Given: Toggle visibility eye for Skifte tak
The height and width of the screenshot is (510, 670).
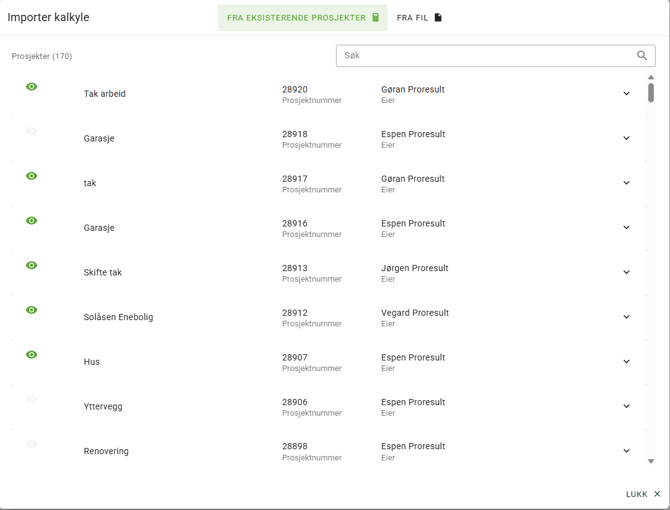Looking at the screenshot, I should point(32,266).
